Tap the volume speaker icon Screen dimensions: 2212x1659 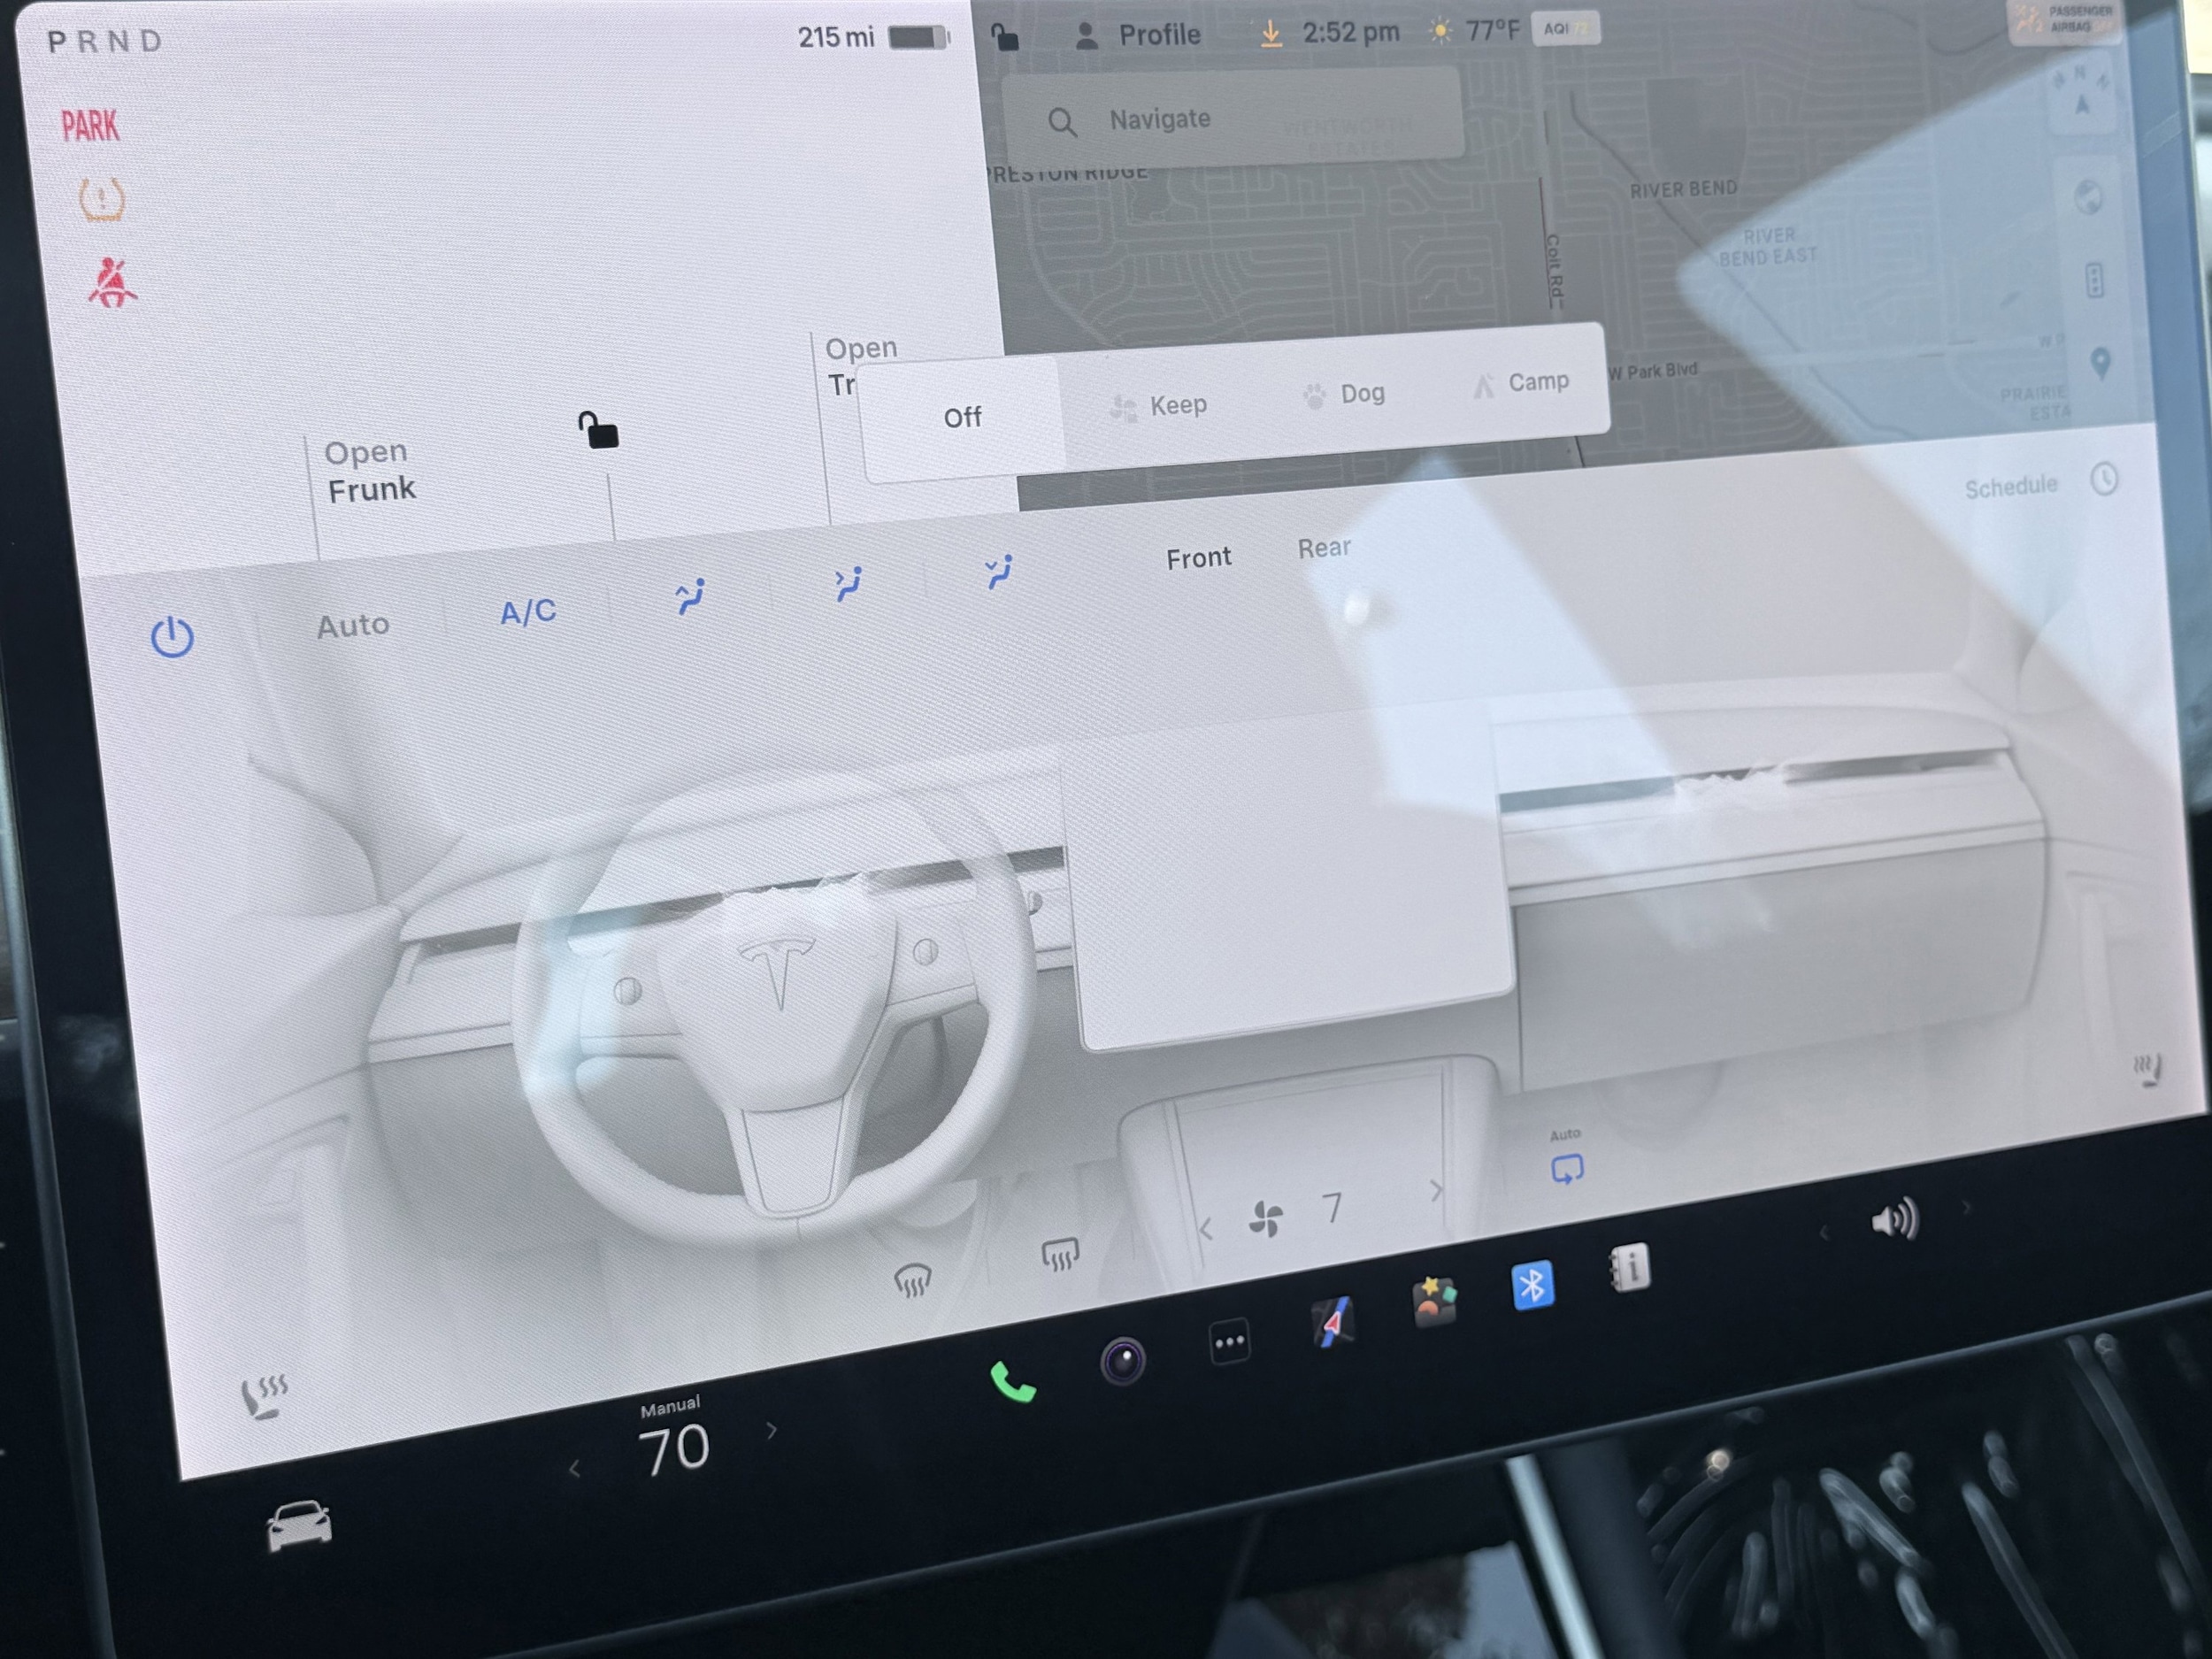coord(1893,1220)
